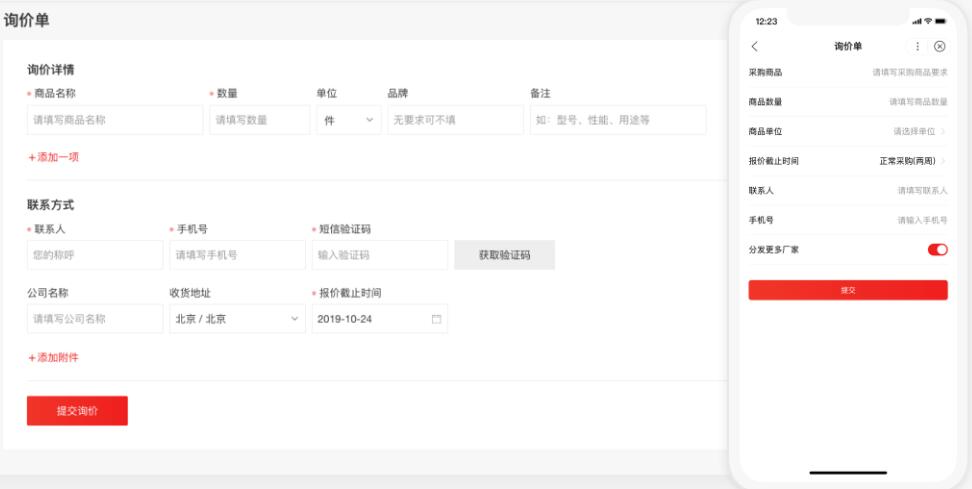Screen dimensions: 972x489
Task: Focus the 数量 input field
Action: [259, 120]
